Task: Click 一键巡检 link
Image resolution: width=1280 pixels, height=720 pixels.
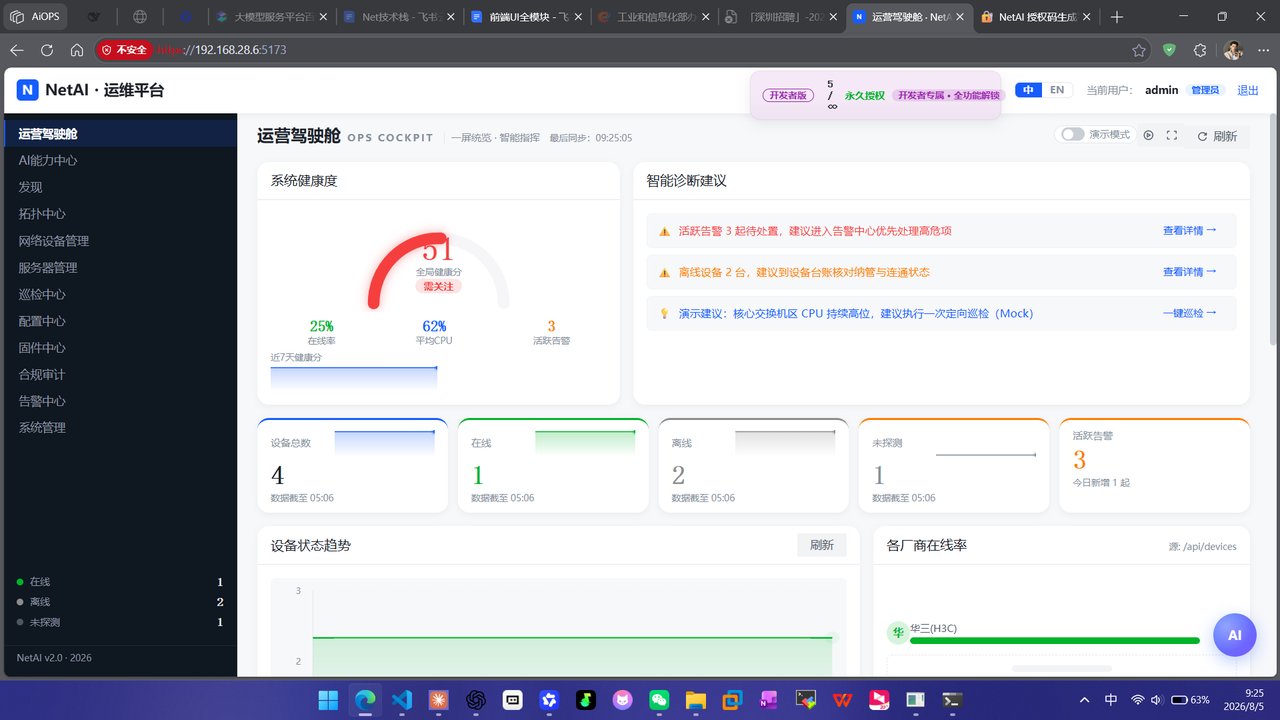Action: pos(1189,313)
